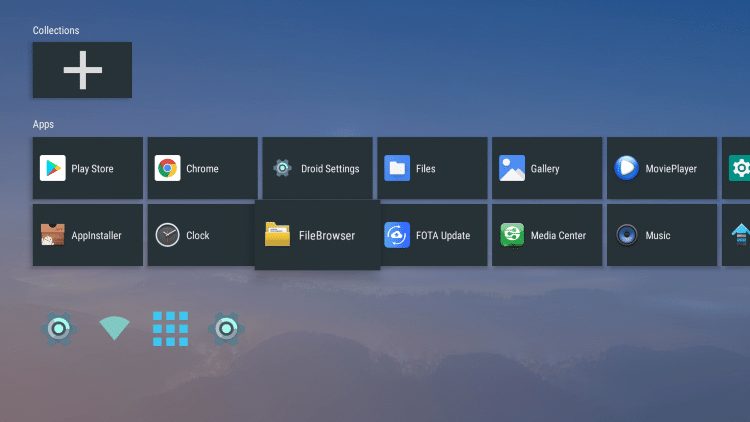The image size is (750, 422).
Task: Click the gear icon right of apps grid
Action: click(226, 329)
